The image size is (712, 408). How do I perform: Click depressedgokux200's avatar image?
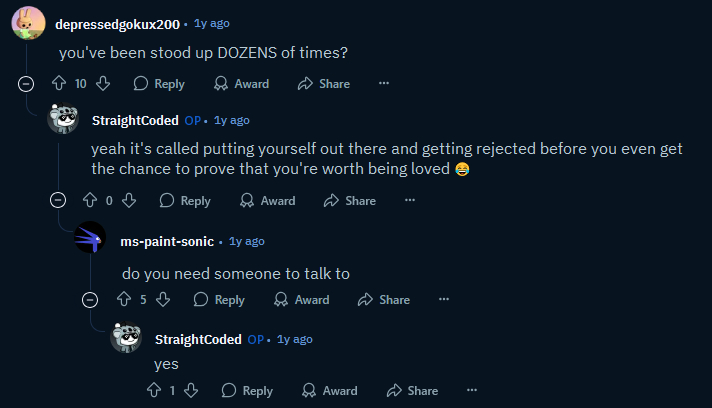tap(27, 21)
